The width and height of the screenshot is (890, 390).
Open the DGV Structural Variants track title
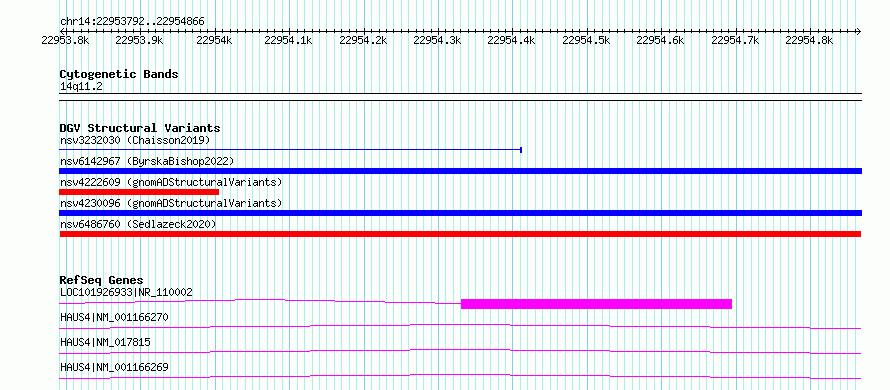coord(140,128)
